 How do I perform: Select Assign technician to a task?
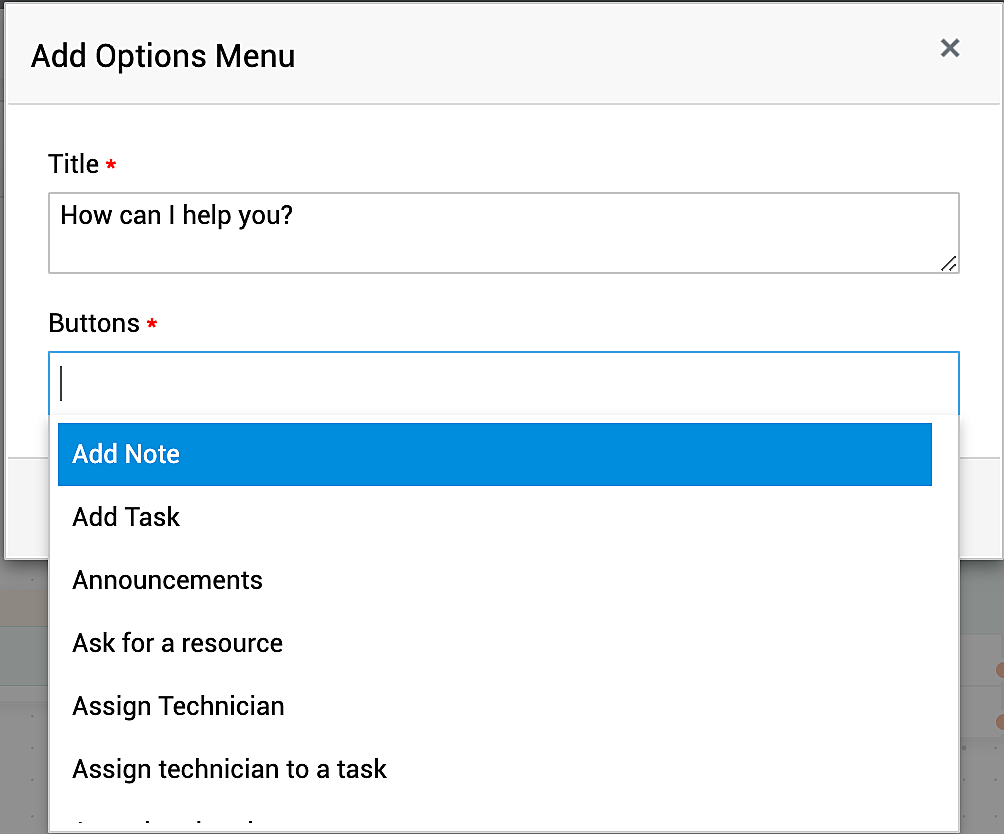494,769
